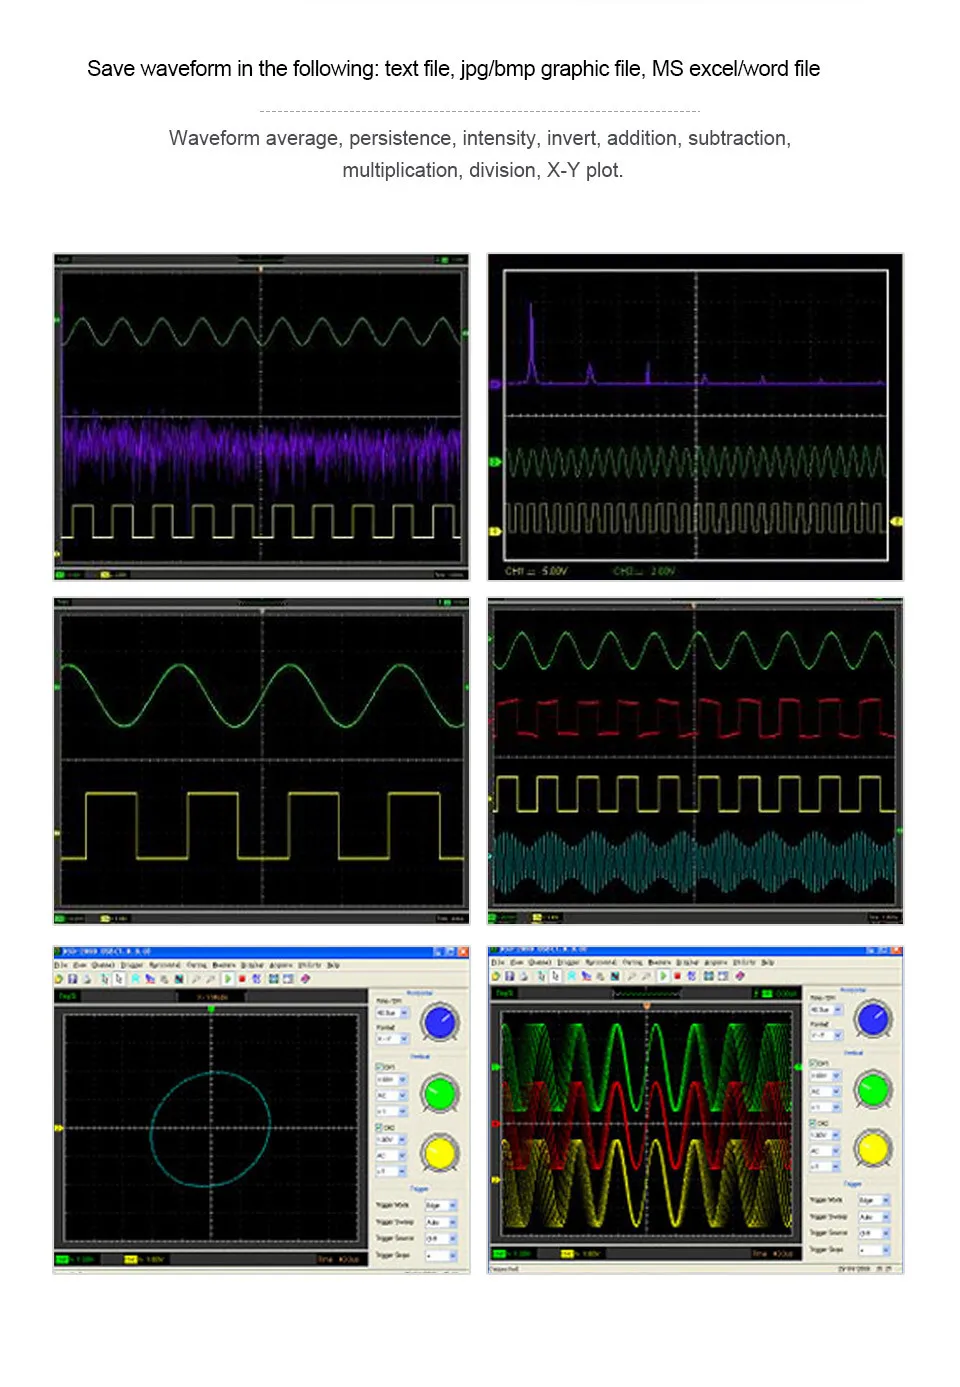Click red Stop icon in three-sine-wave window toolbar
Screen dimensions: 960x1387
[677, 975]
